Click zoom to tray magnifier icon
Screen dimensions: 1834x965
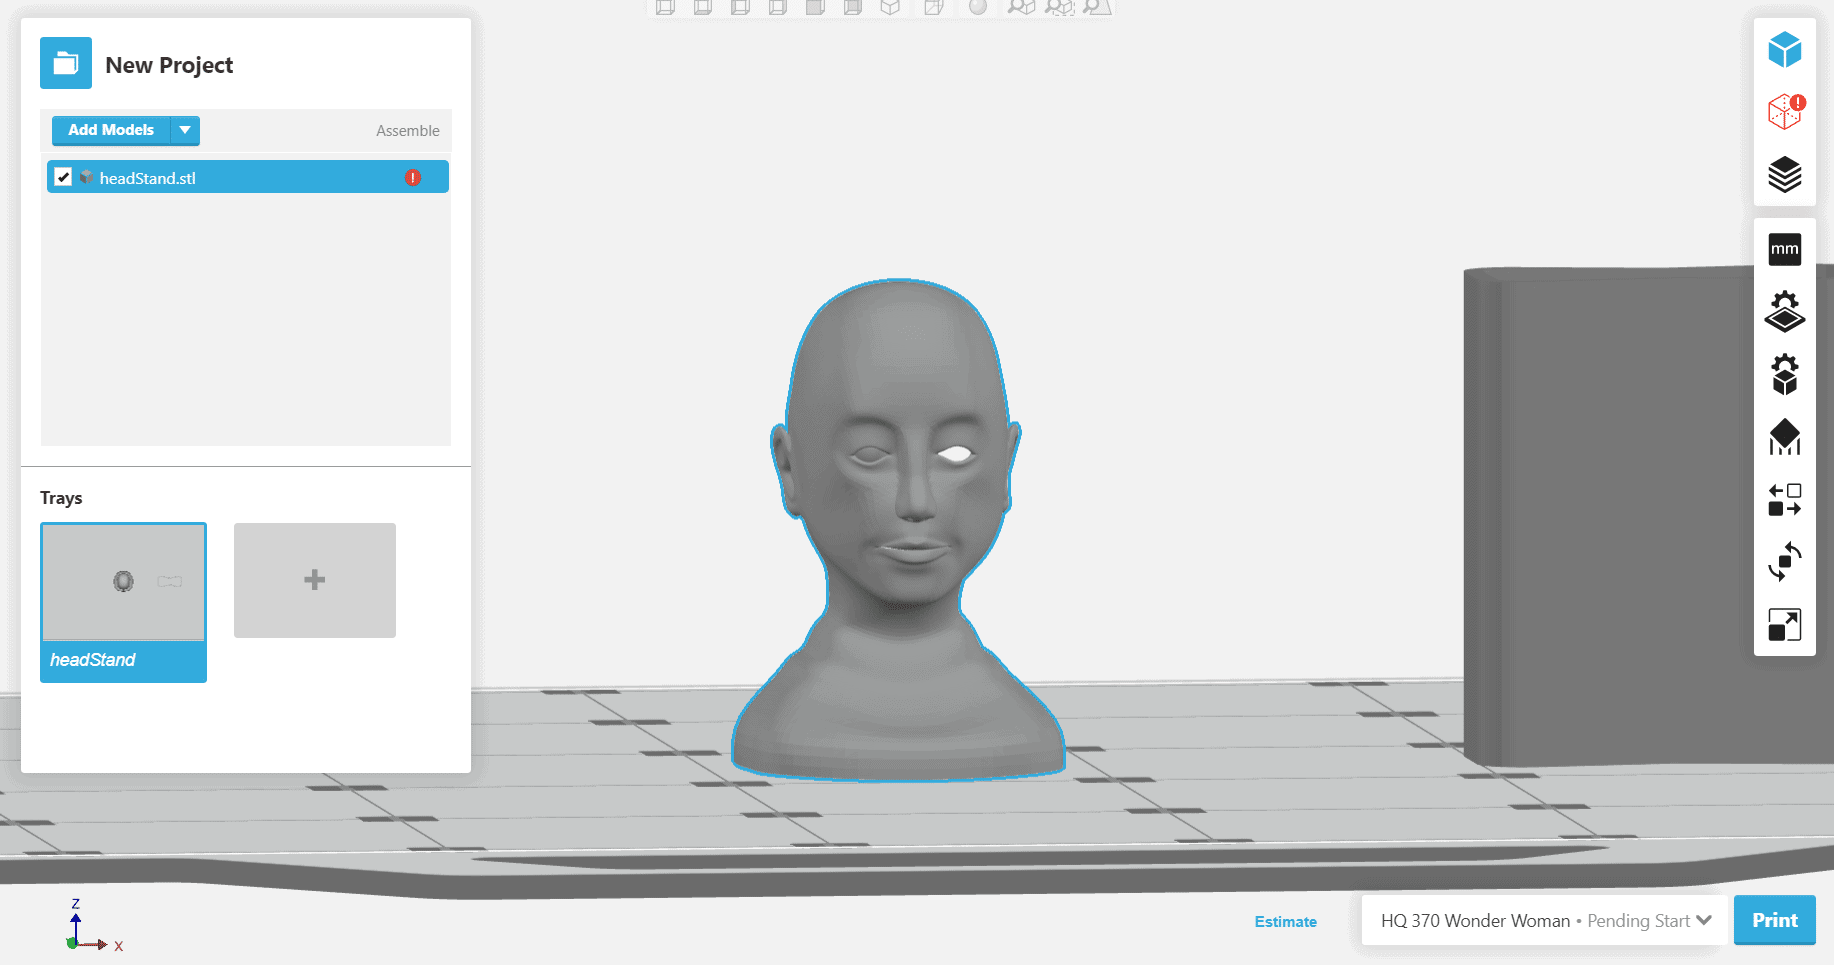tap(1097, 7)
